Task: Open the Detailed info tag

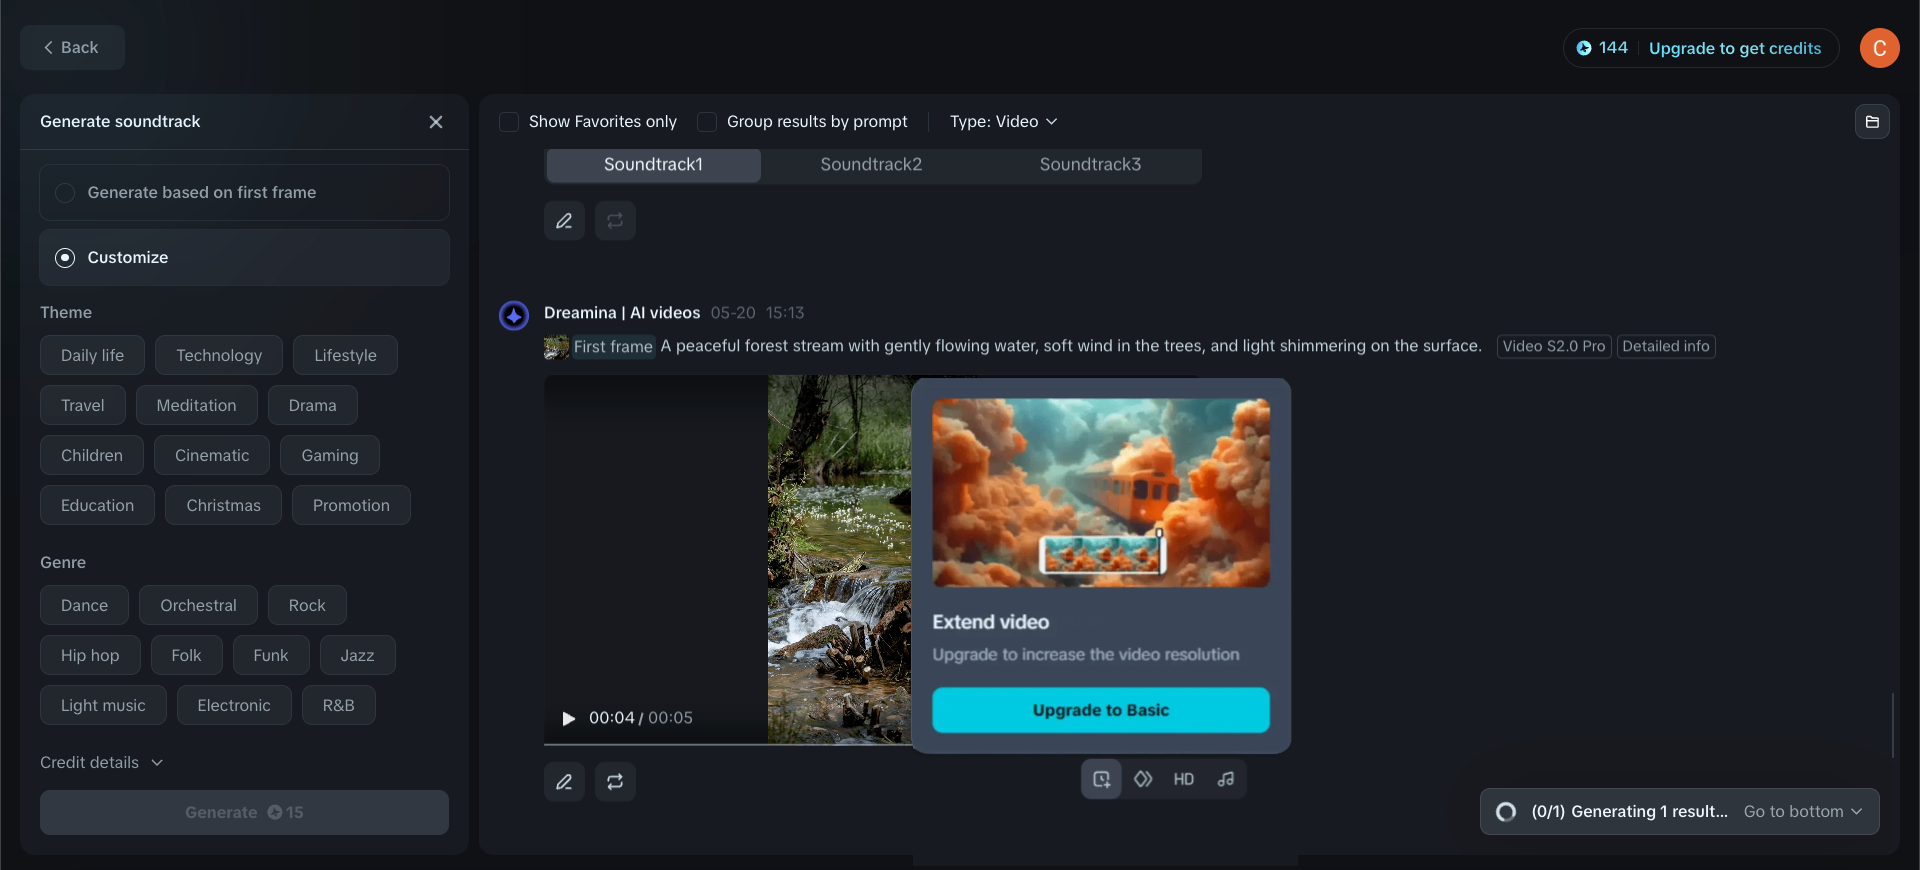Action: pyautogui.click(x=1666, y=347)
